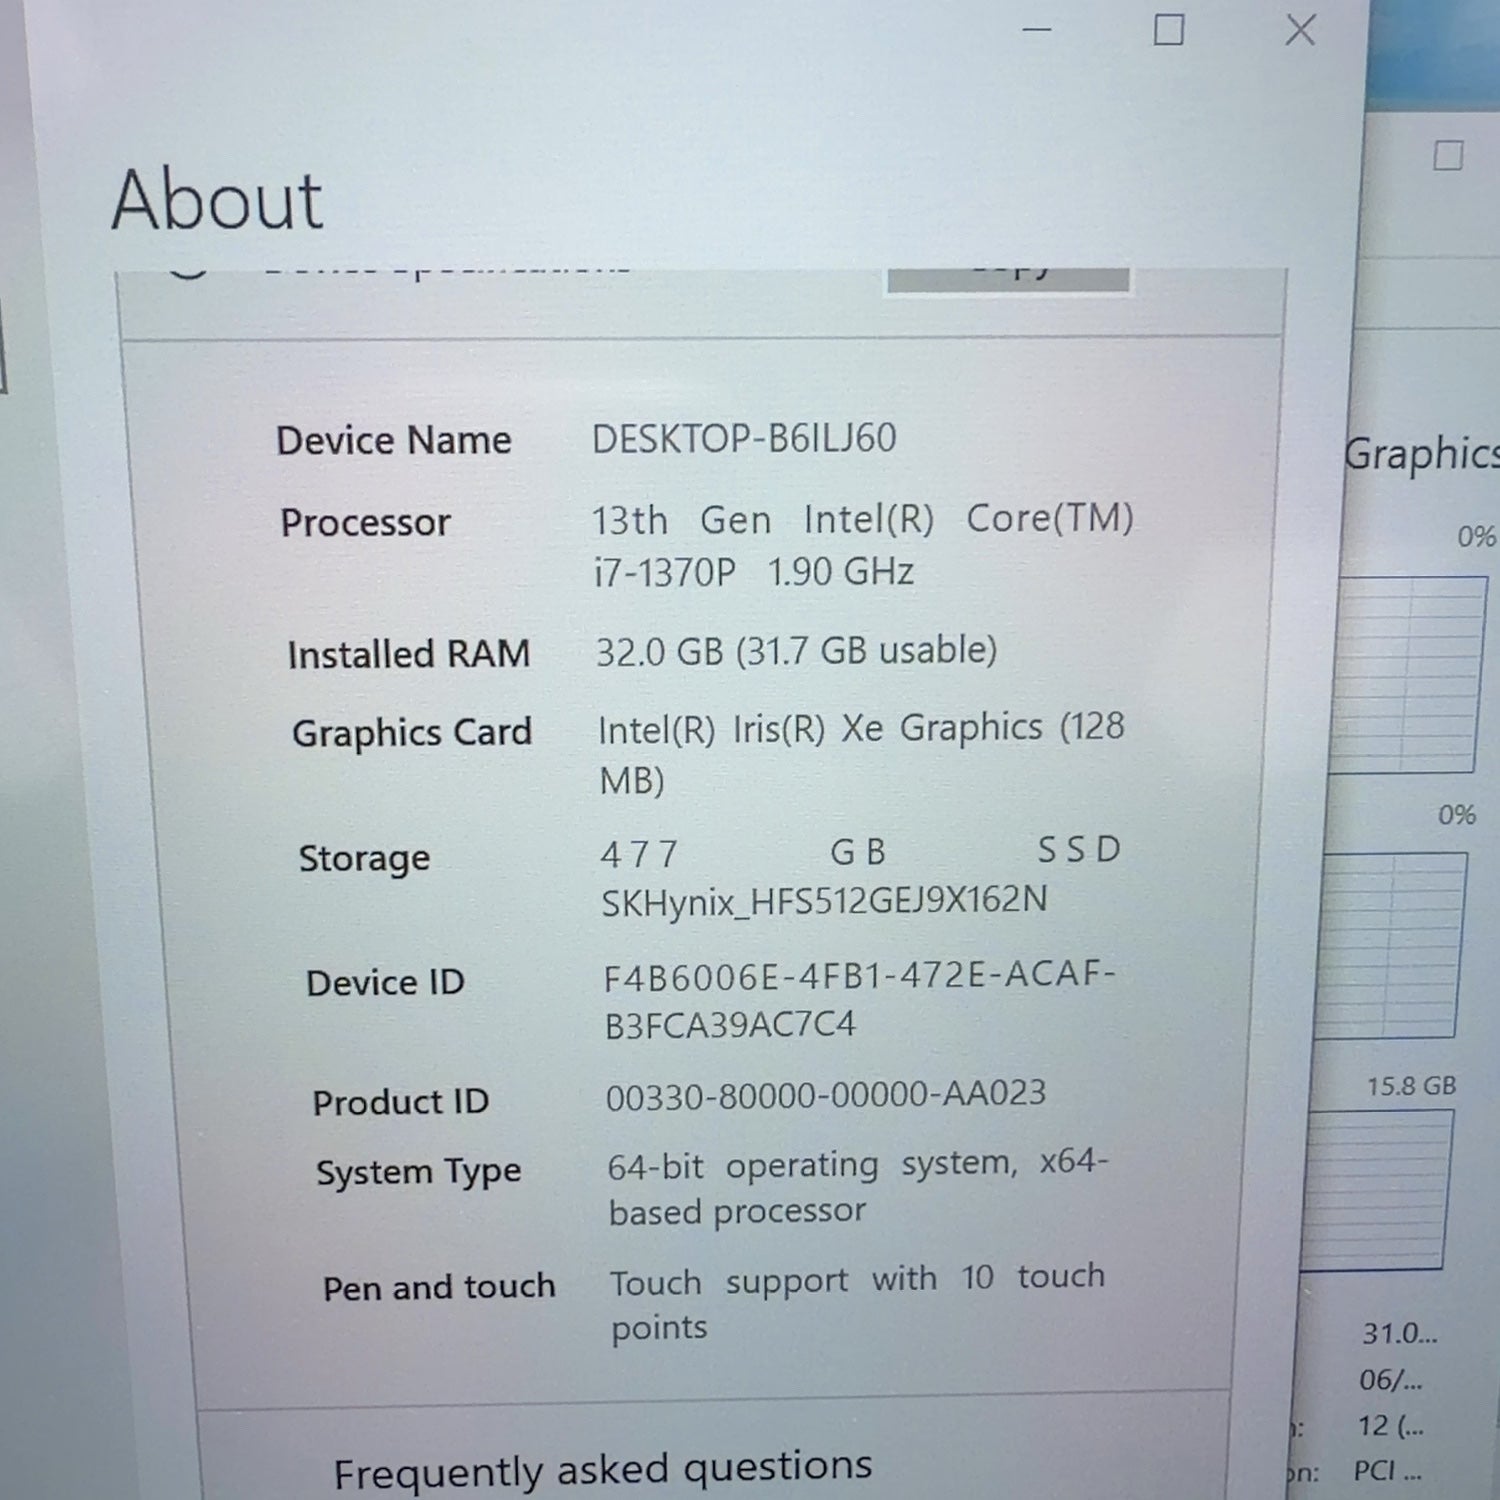Select the 32.0 GB (31.7 GB usable) value
This screenshot has height=1500, width=1500.
[x=797, y=651]
